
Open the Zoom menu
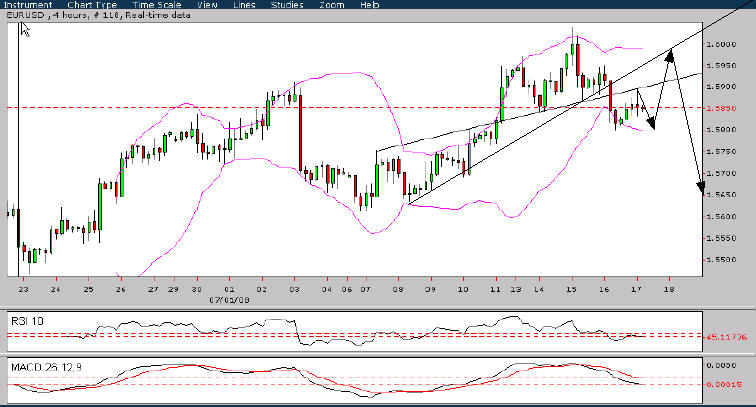click(x=332, y=5)
